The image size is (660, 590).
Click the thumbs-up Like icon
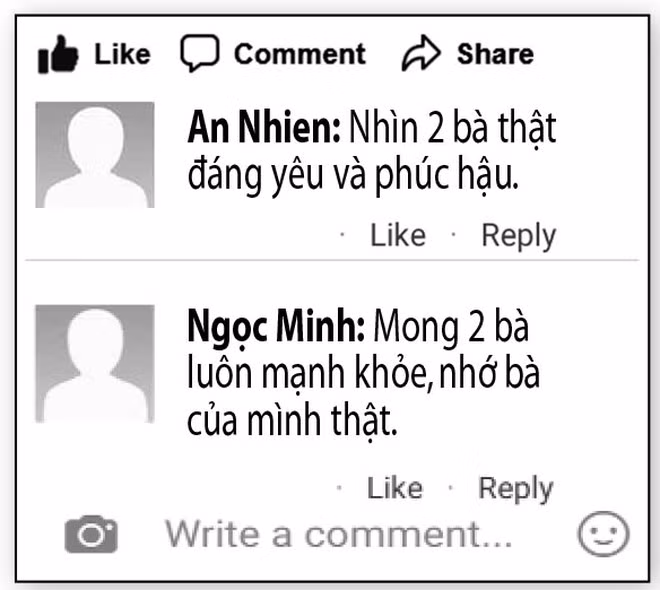(x=58, y=55)
